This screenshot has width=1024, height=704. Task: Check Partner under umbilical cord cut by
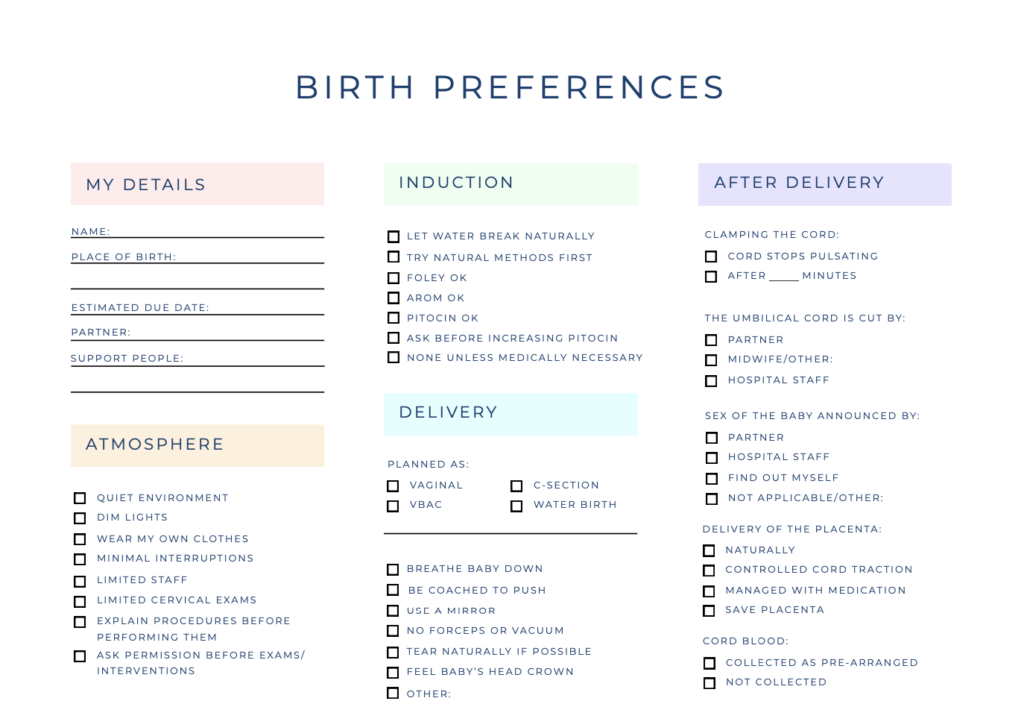point(711,340)
